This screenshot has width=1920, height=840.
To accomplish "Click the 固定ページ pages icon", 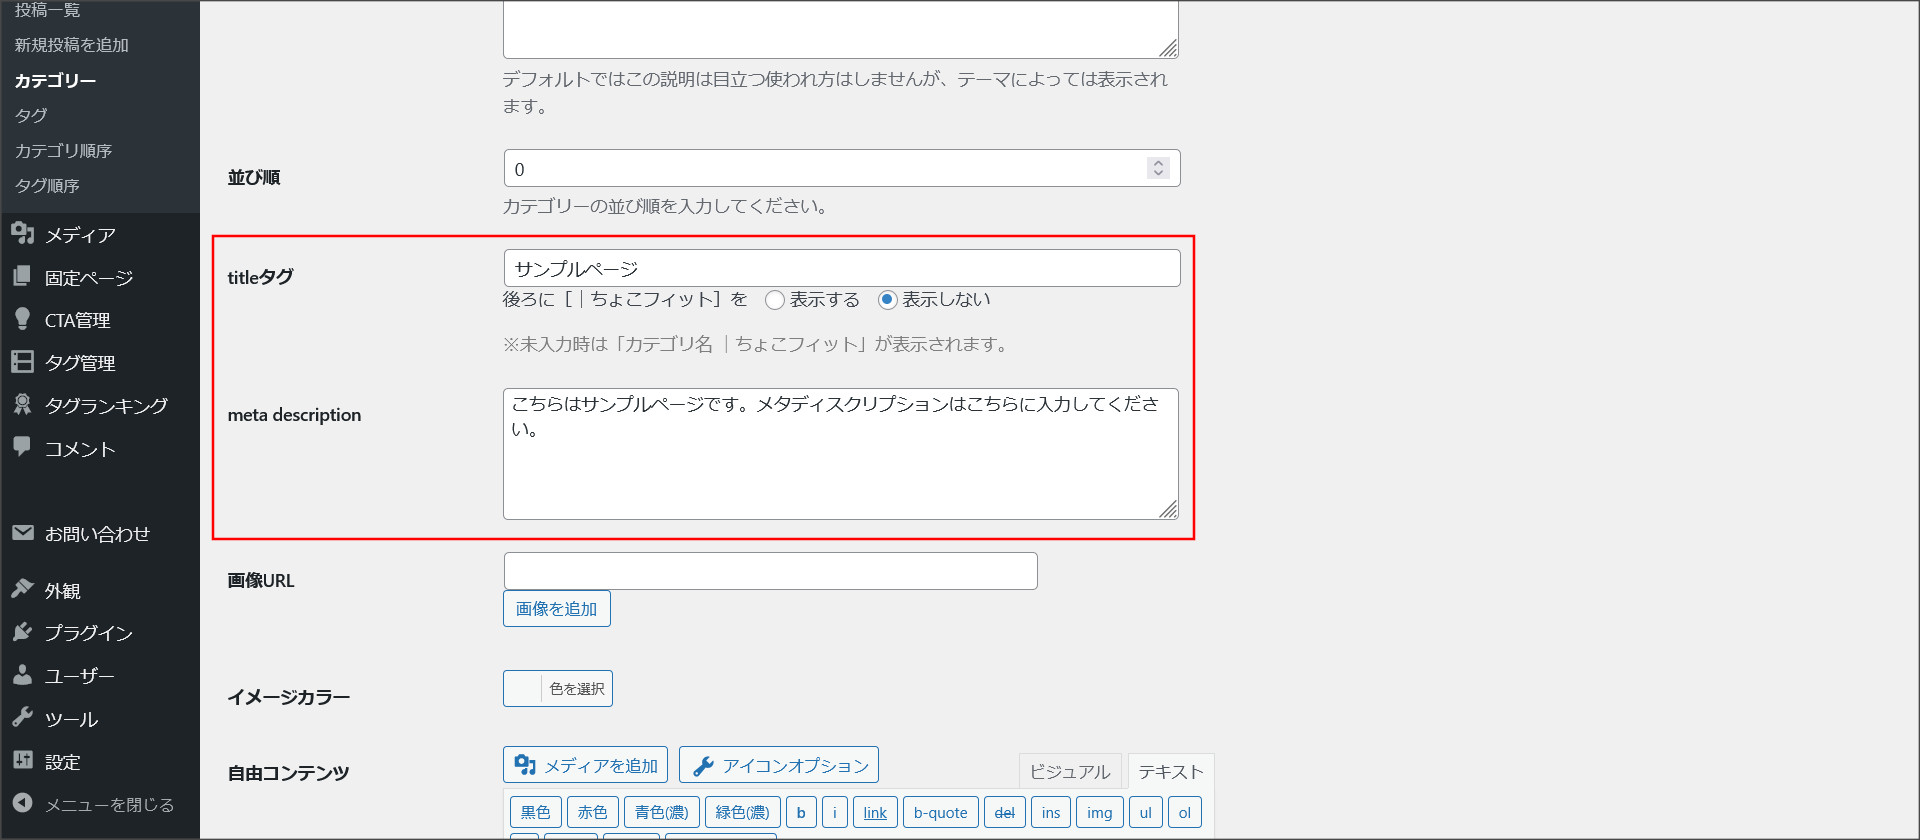I will point(23,277).
